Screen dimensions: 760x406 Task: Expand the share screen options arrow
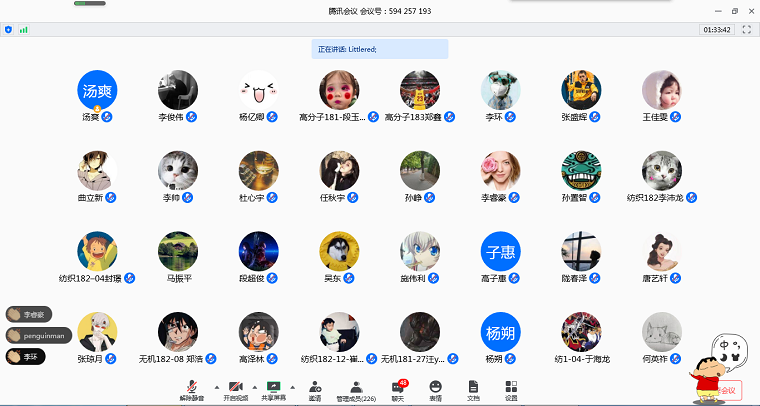coord(292,385)
